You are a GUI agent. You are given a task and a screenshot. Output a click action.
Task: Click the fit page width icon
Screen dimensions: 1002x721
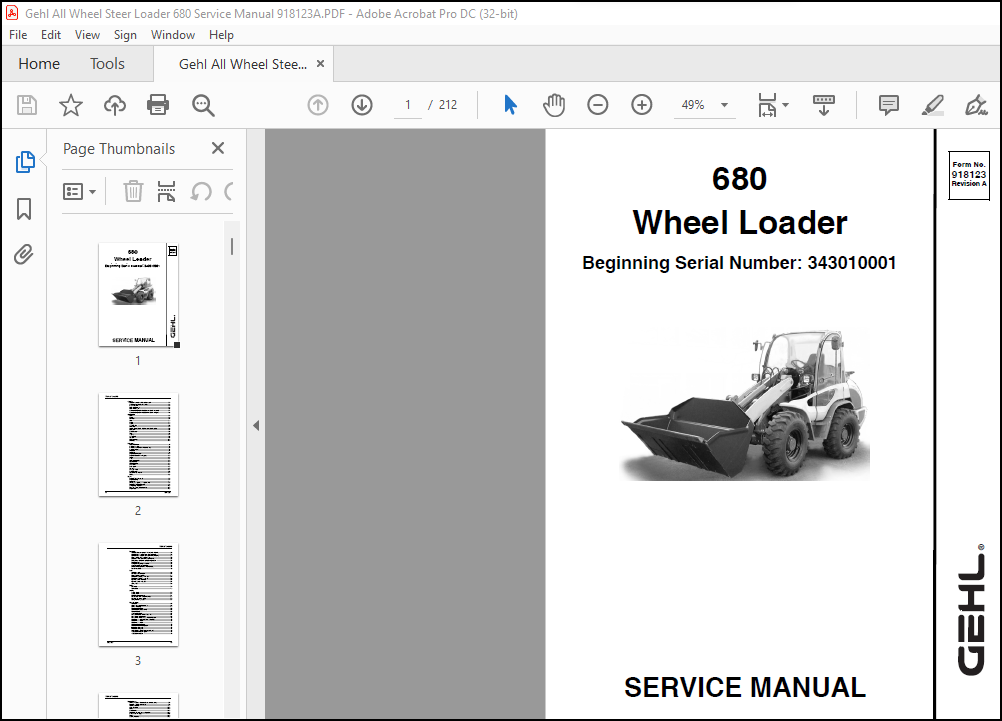point(767,105)
